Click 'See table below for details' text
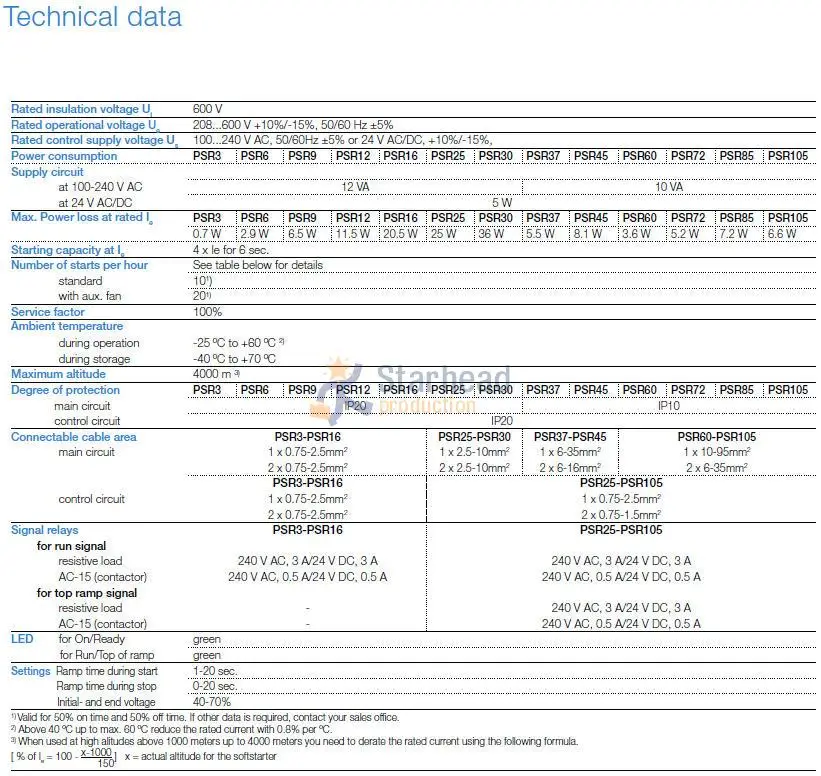This screenshot has width=821, height=776. (258, 265)
